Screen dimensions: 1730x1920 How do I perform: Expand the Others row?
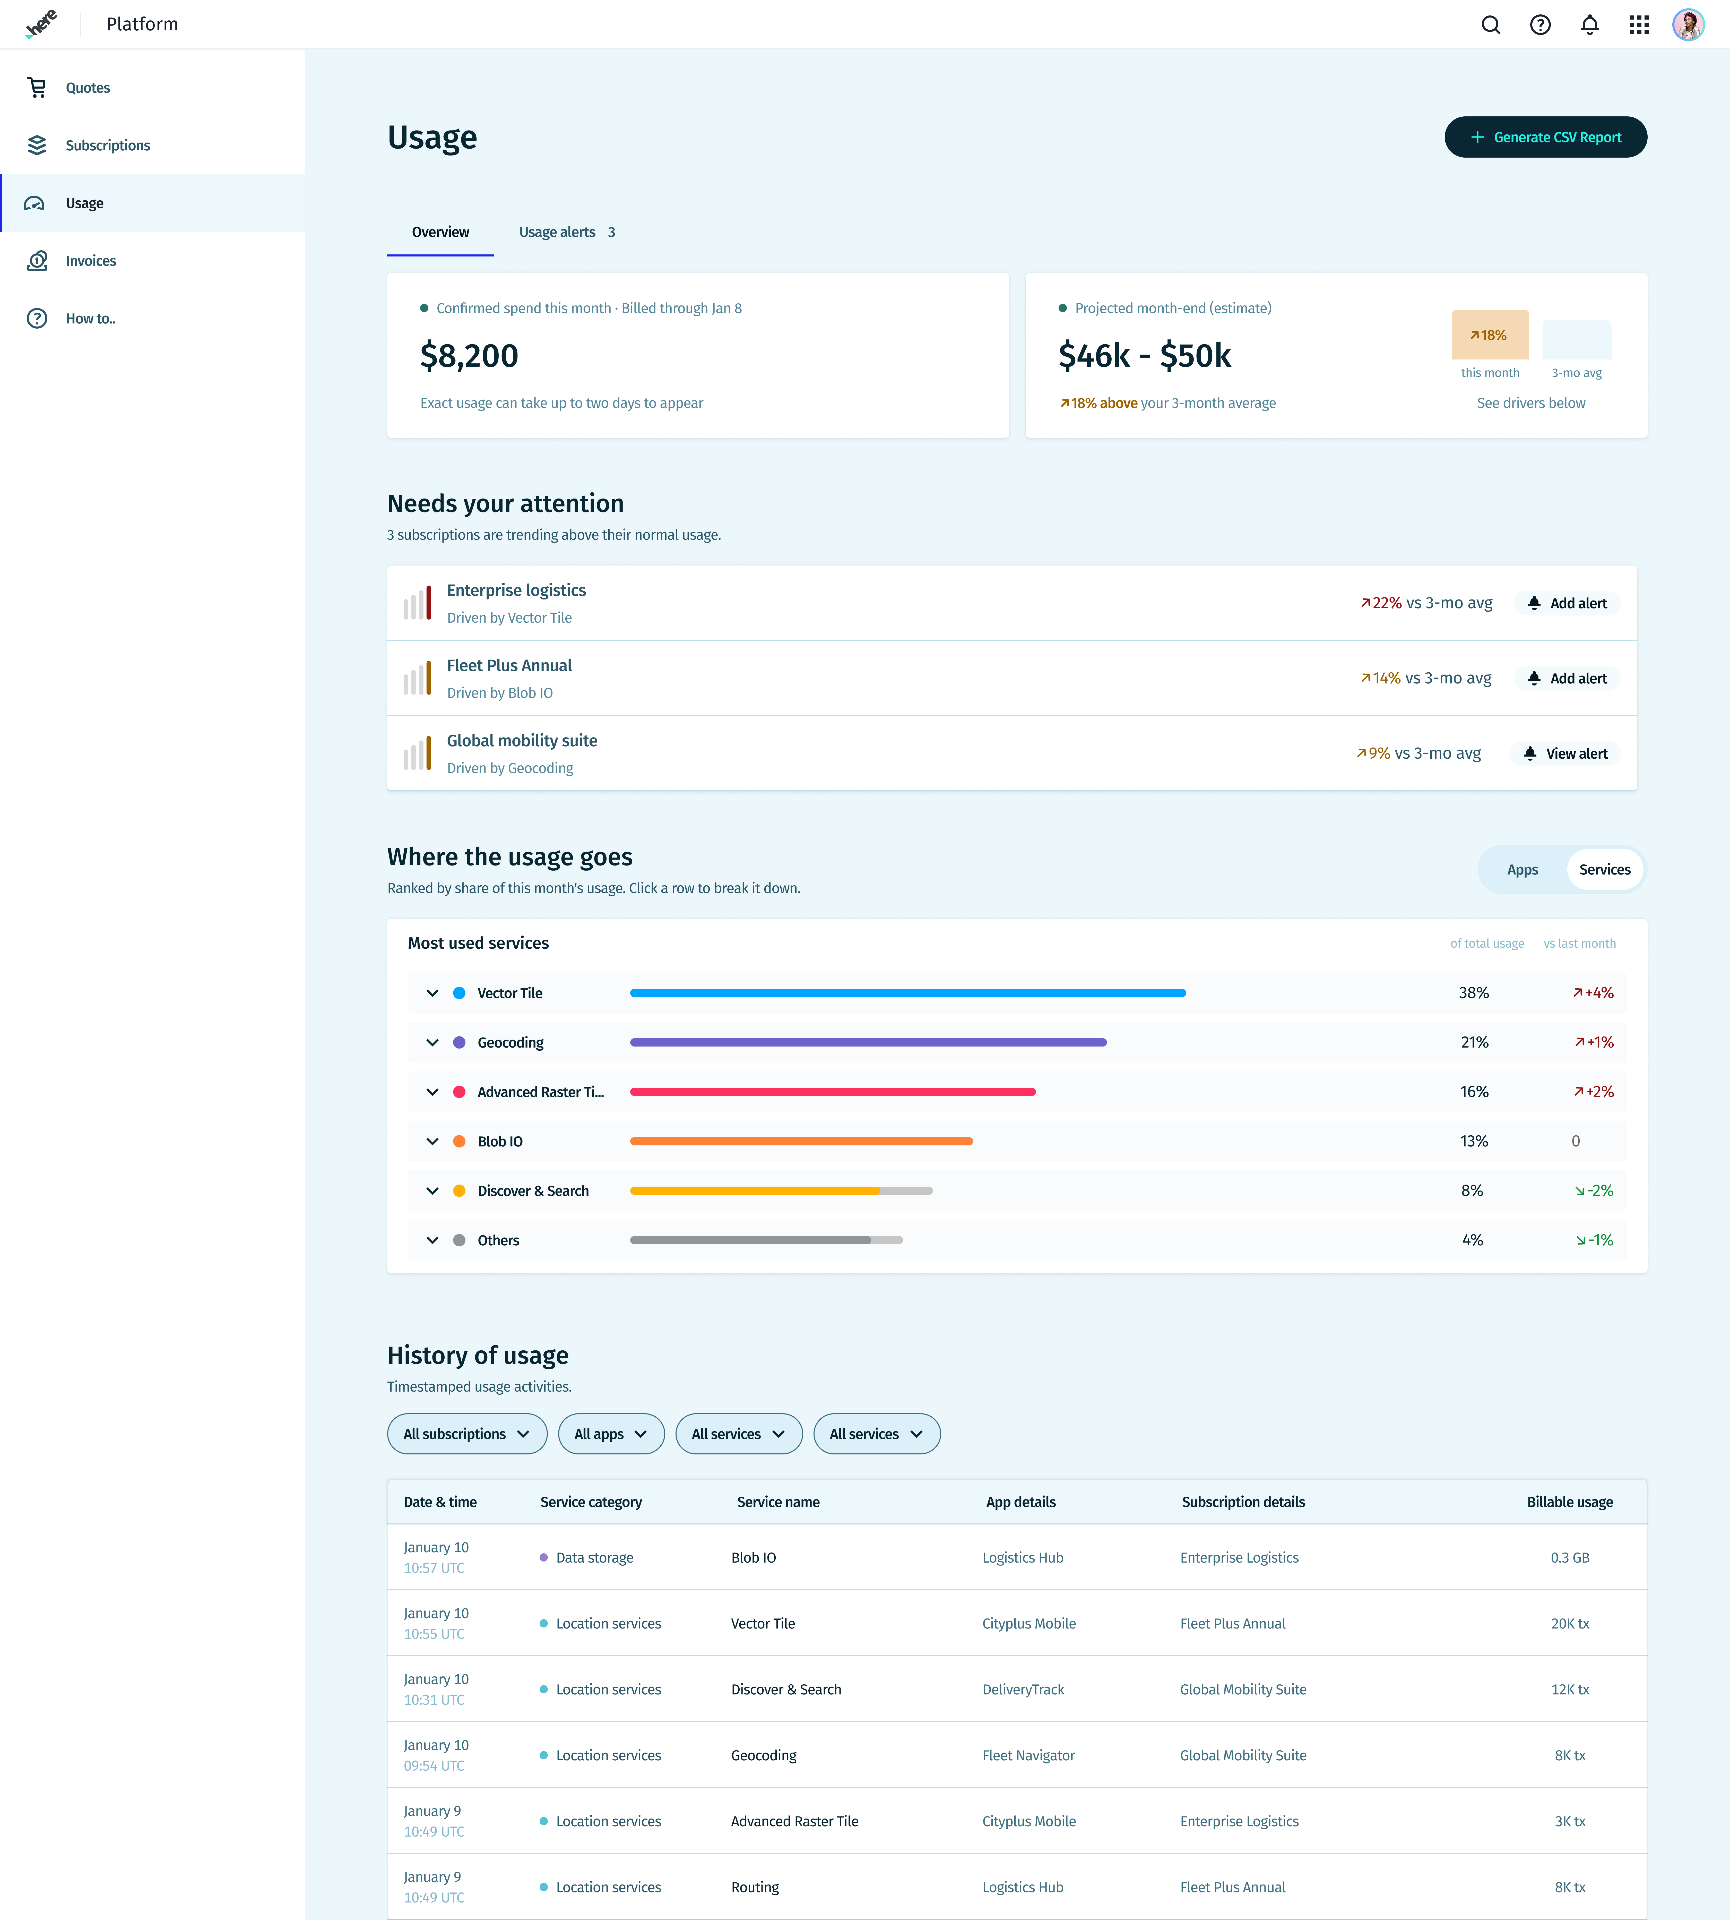click(432, 1240)
